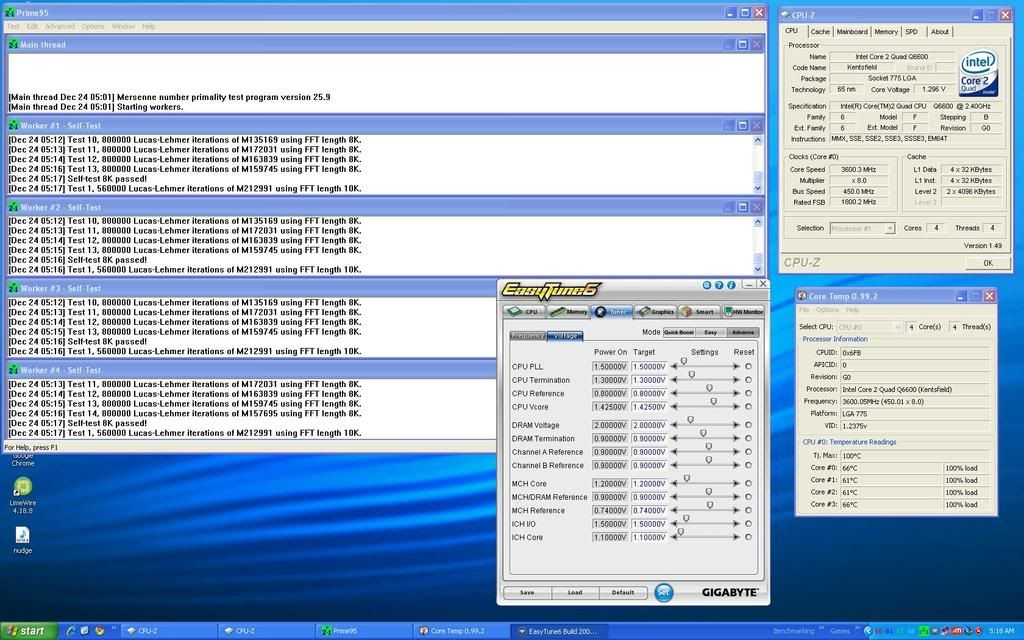The width and height of the screenshot is (1024, 640).
Task: Click the help question-mark icon in EasyTune6
Action: point(719,285)
